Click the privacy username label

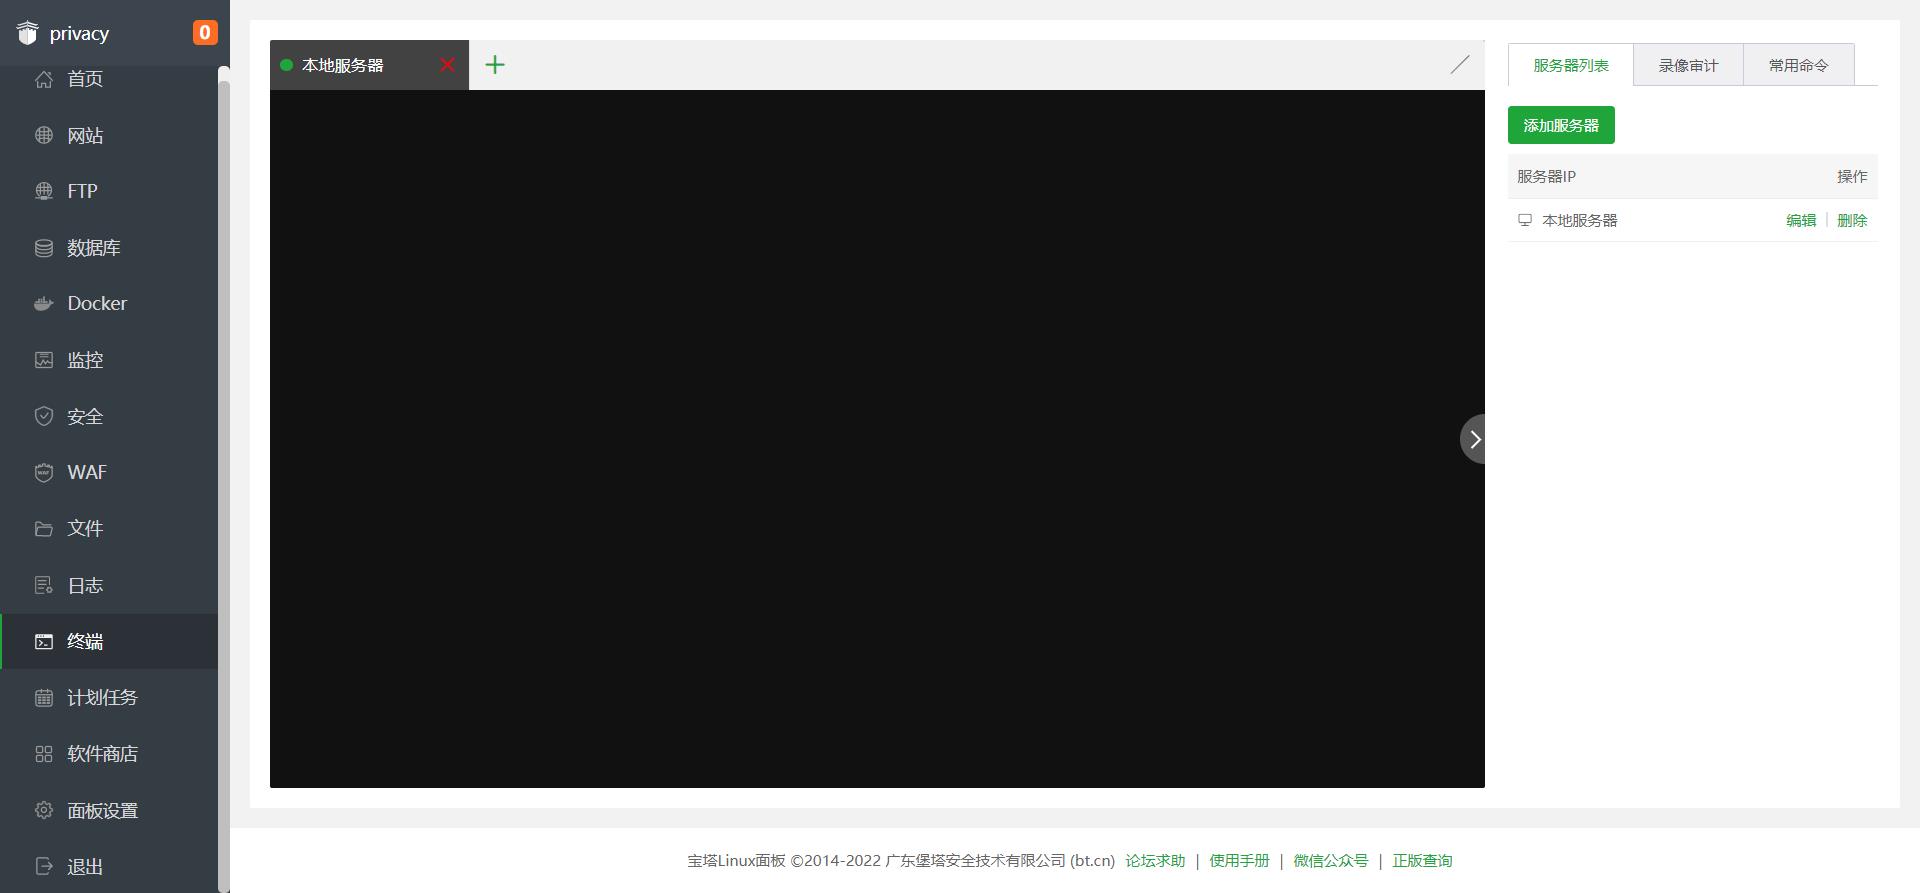pyautogui.click(x=79, y=33)
